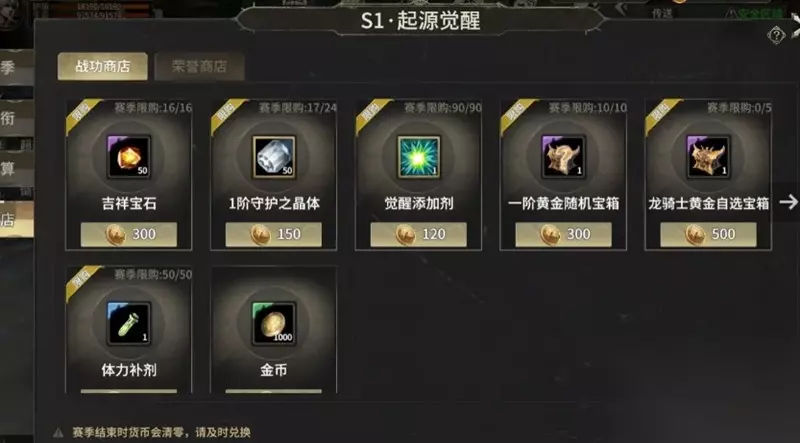Select the 1阶守护之晶体 crystal icon
This screenshot has width=800, height=443.
point(274,157)
